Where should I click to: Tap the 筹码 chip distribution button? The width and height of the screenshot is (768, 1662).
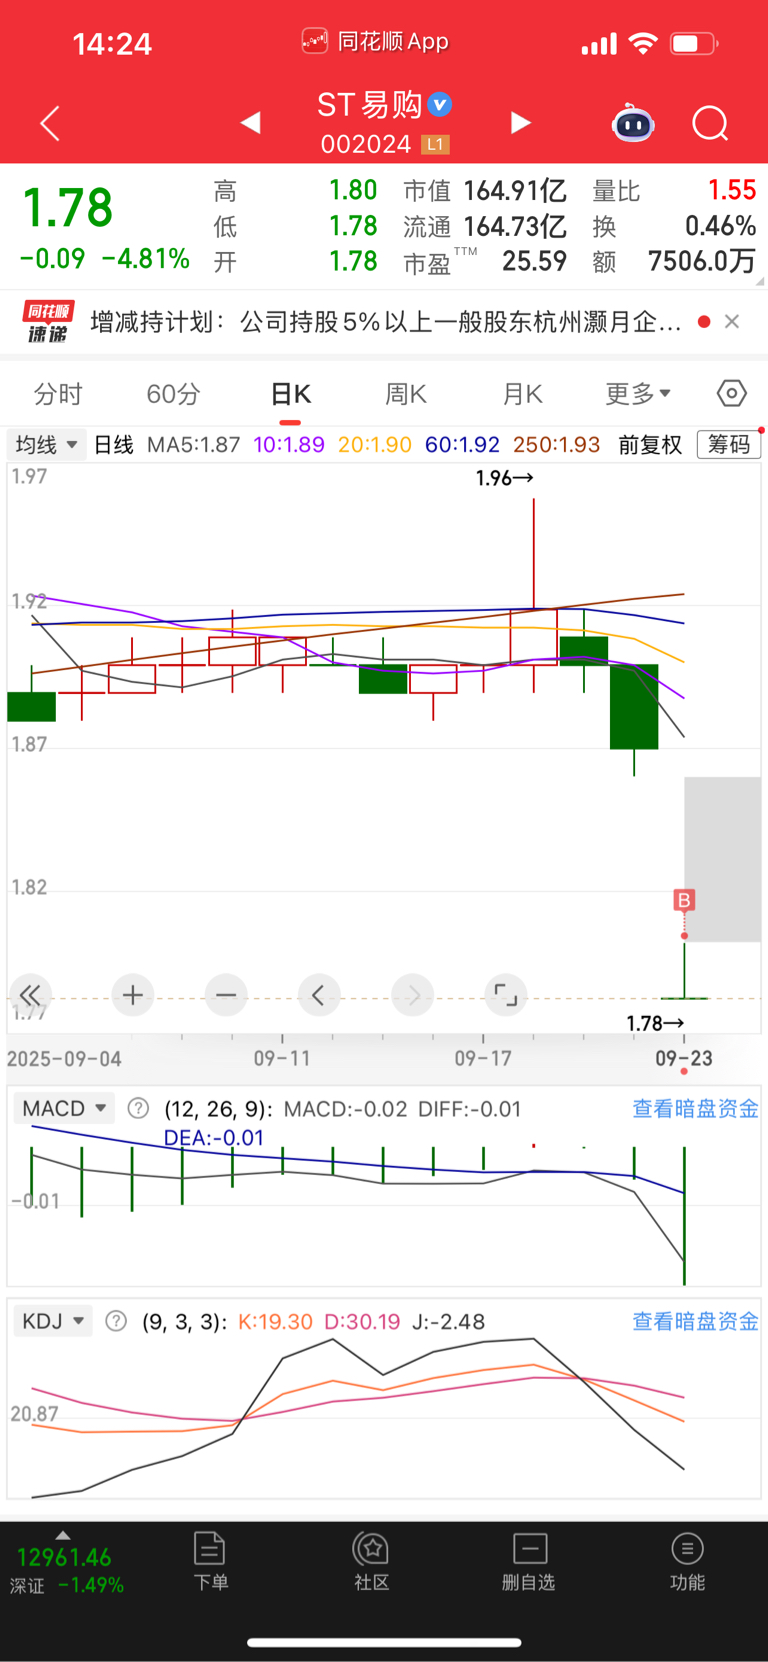click(x=729, y=444)
